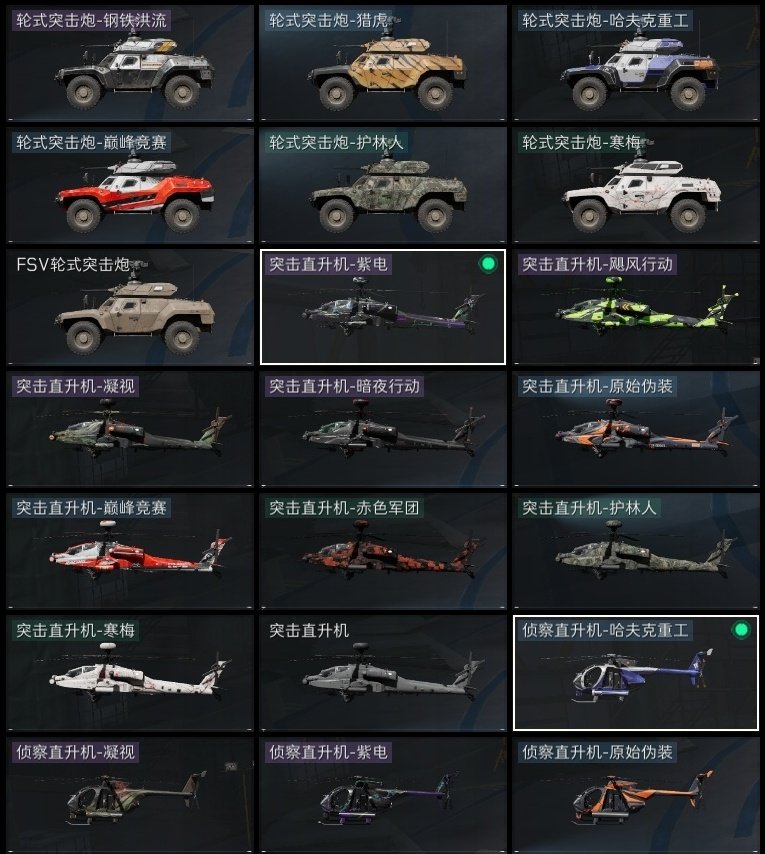This screenshot has height=854, width=765.
Task: Pick the red 轮式突击炮-巅峰竞赛 skin
Action: click(x=130, y=185)
